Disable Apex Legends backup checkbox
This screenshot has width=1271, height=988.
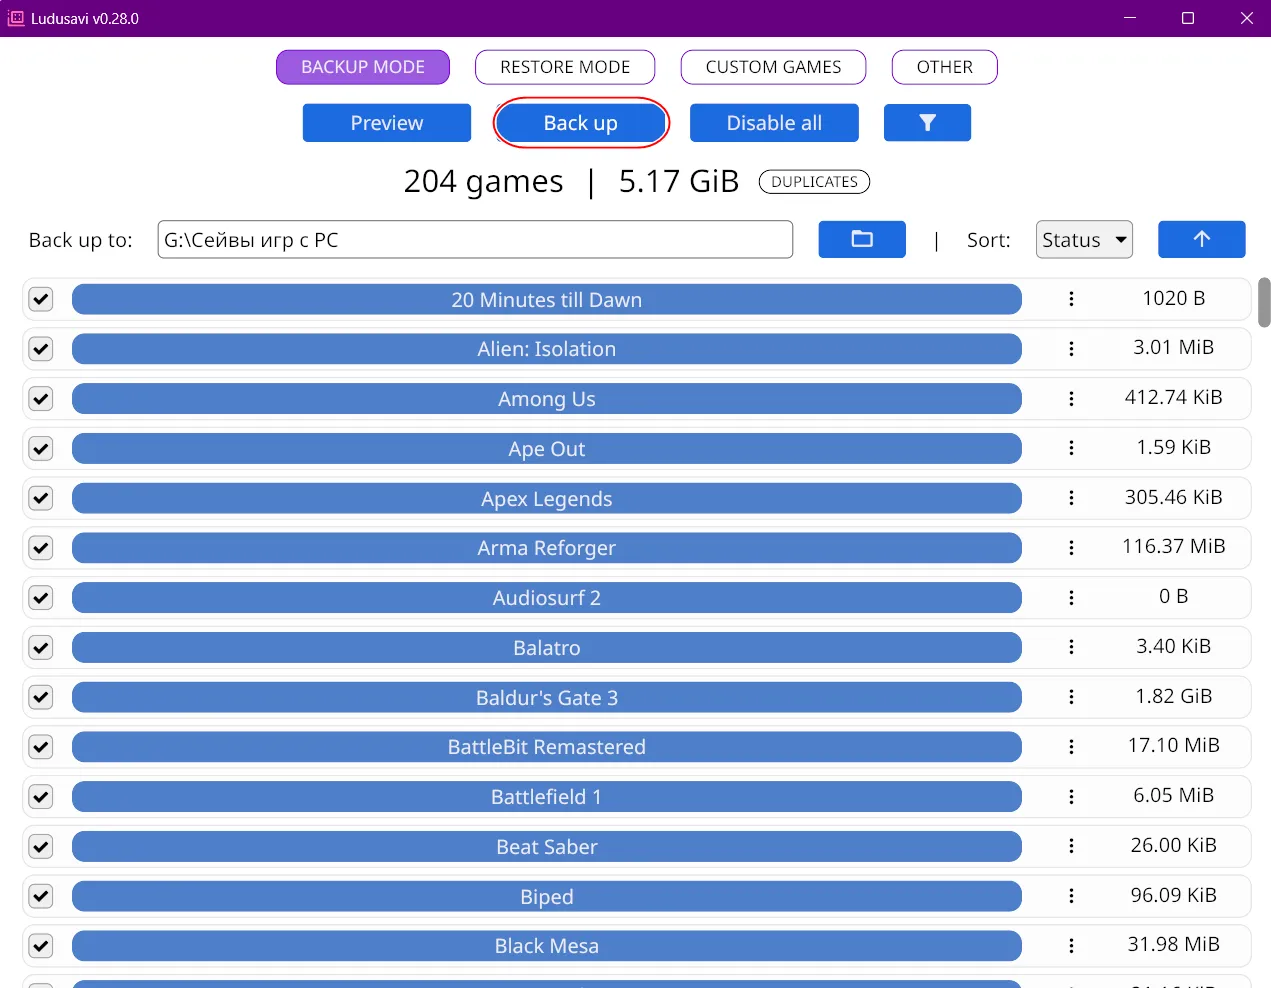(41, 498)
